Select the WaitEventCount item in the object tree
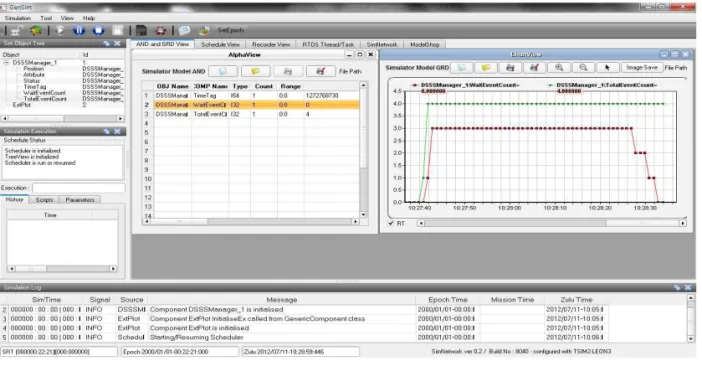 [44, 93]
